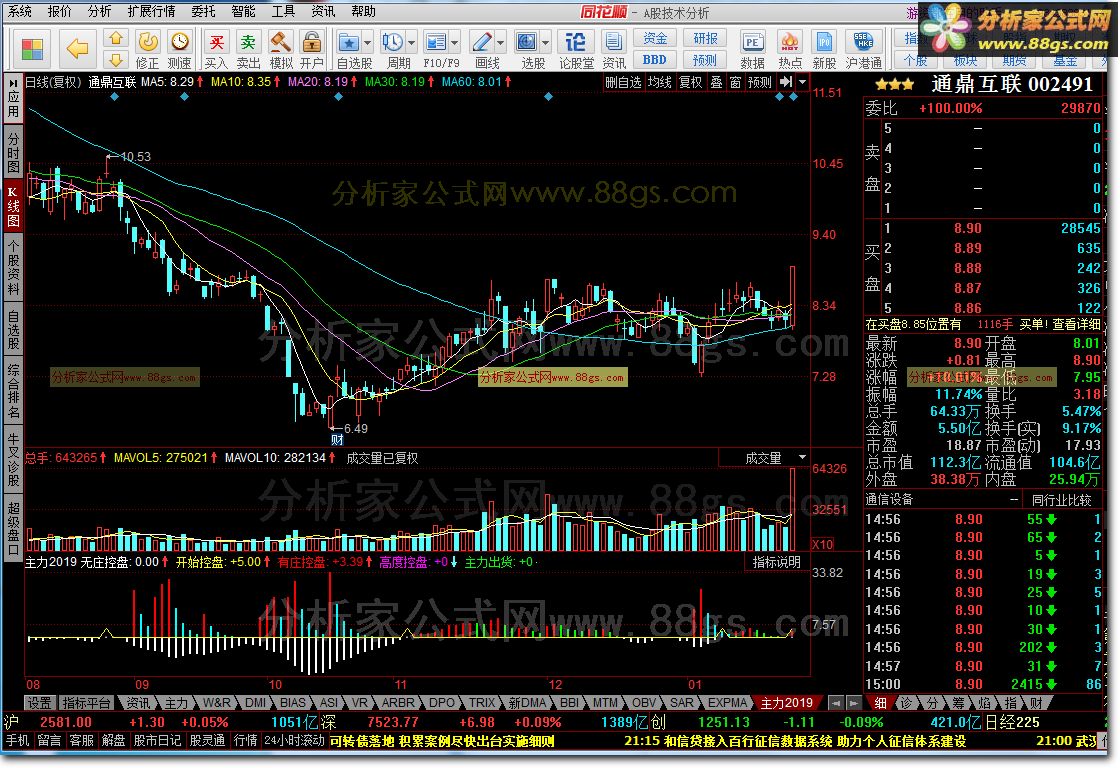Open the 数据 PE data icon
Image resolution: width=1120 pixels, height=768 pixels.
coord(752,49)
